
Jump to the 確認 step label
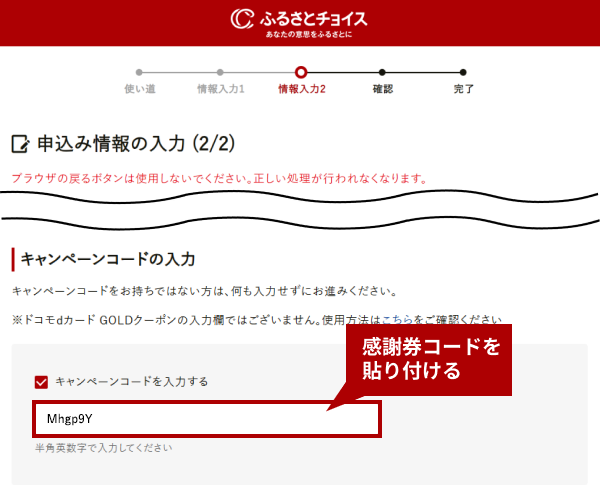(382, 90)
